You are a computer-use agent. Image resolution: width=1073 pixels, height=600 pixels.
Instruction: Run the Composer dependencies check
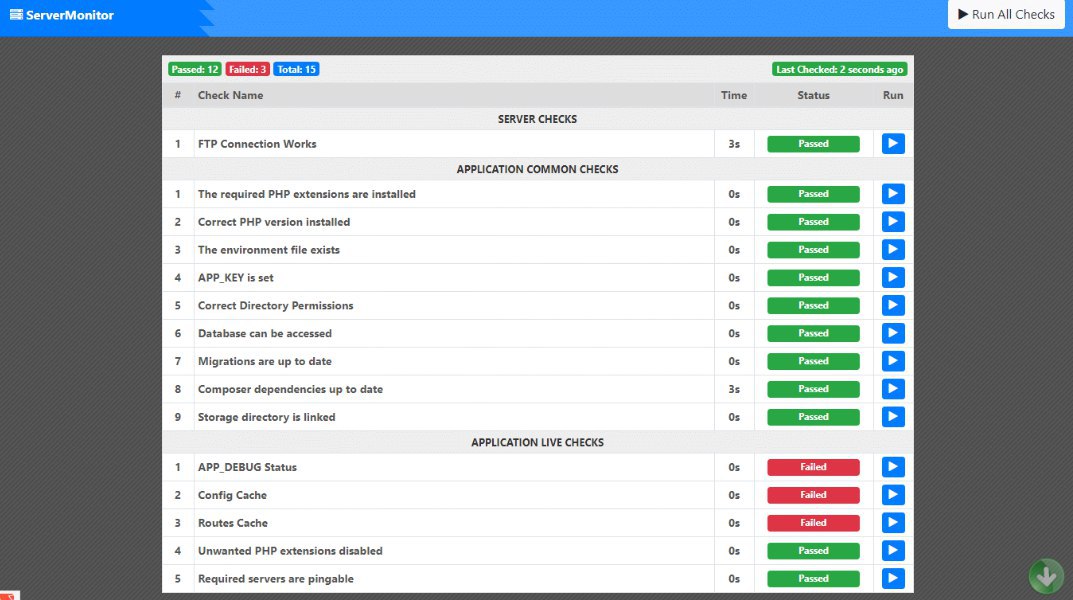[x=893, y=389]
